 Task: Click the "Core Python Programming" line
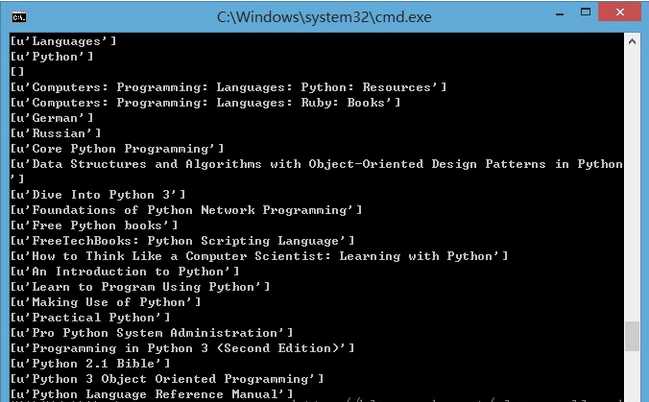click(x=117, y=149)
